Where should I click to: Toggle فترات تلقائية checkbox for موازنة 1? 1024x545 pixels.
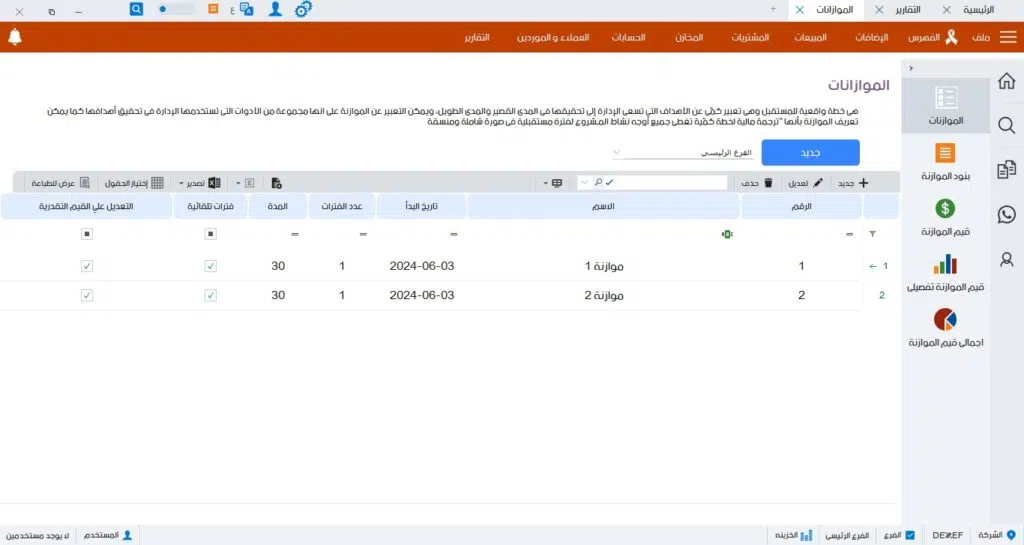point(210,267)
